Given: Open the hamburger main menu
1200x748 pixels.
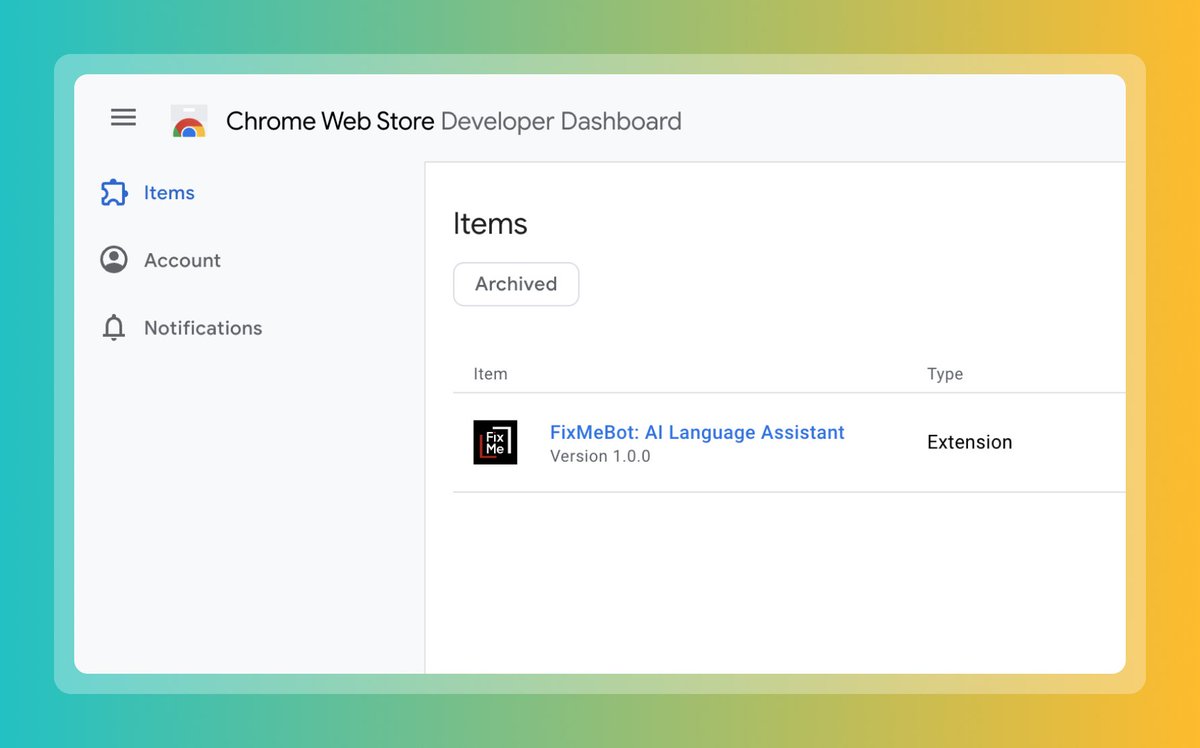Looking at the screenshot, I should point(123,117).
